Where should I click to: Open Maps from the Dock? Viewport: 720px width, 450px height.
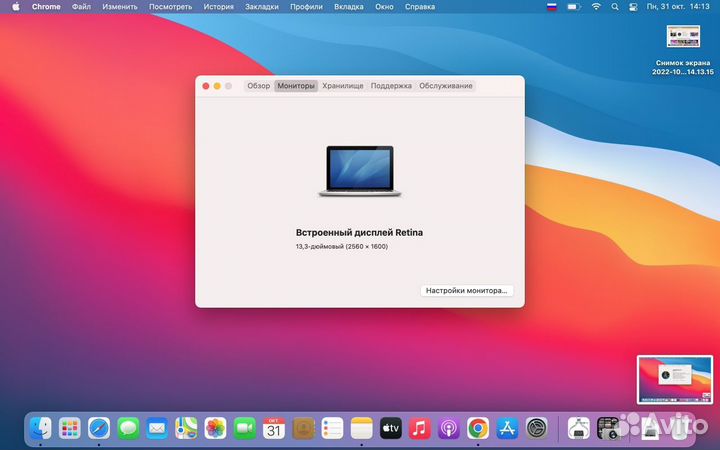[x=186, y=428]
